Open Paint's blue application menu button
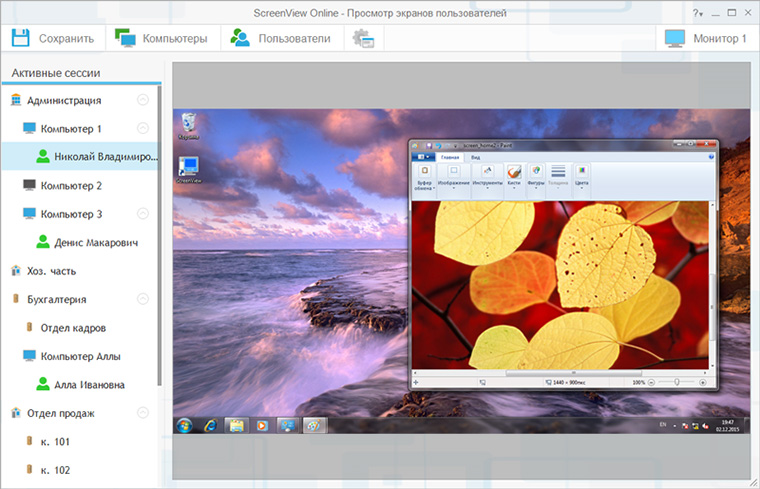 [423, 157]
